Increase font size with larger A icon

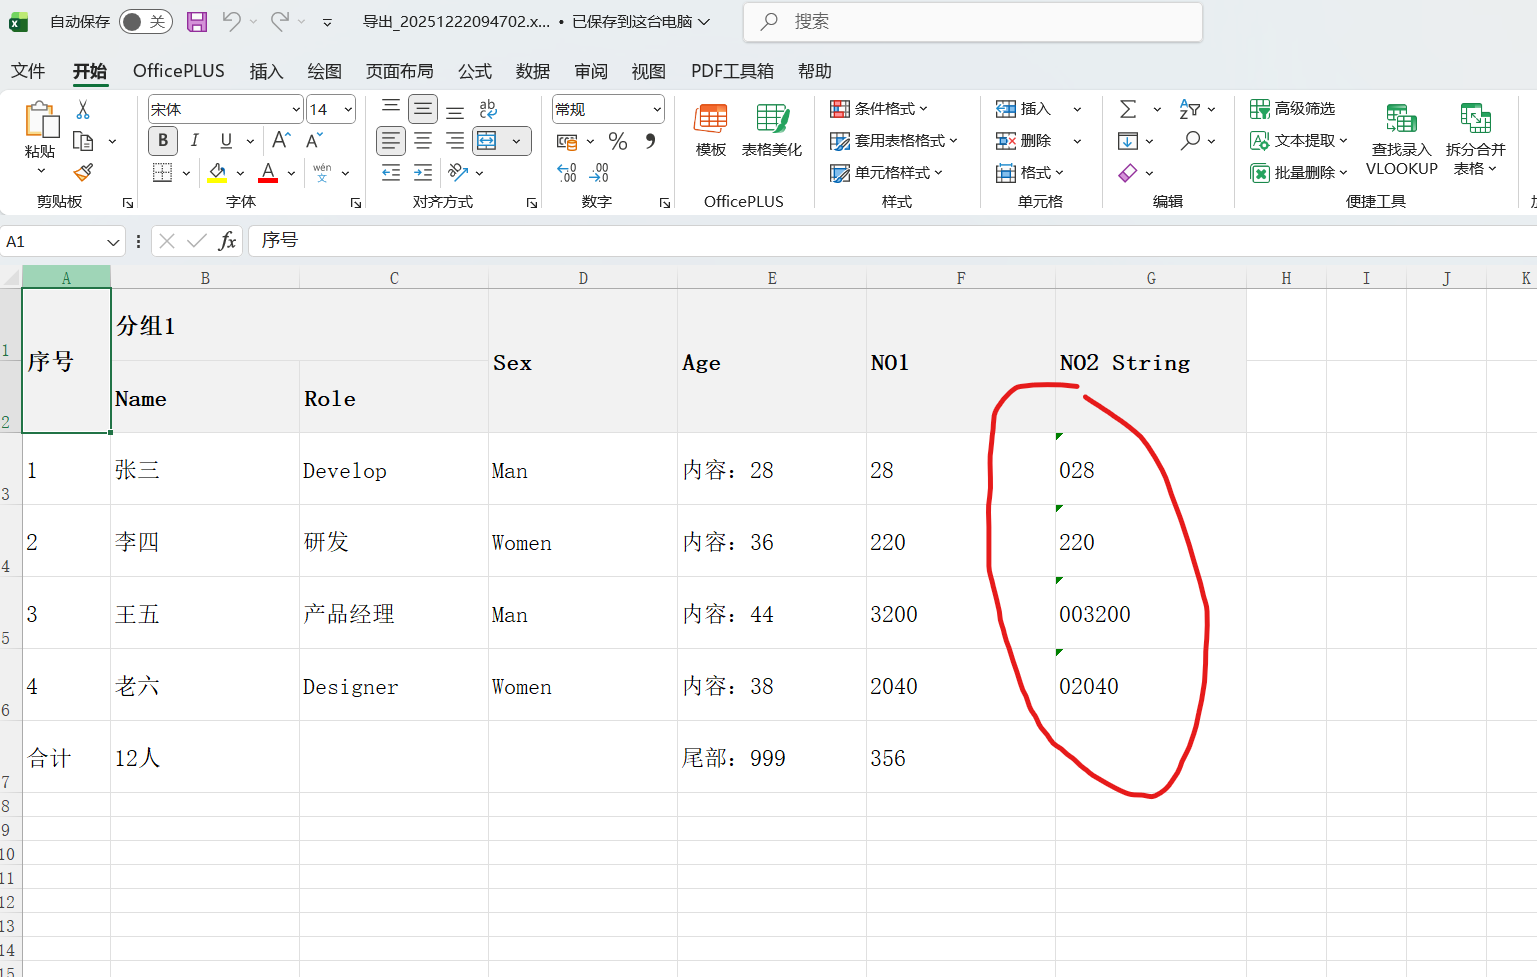282,141
